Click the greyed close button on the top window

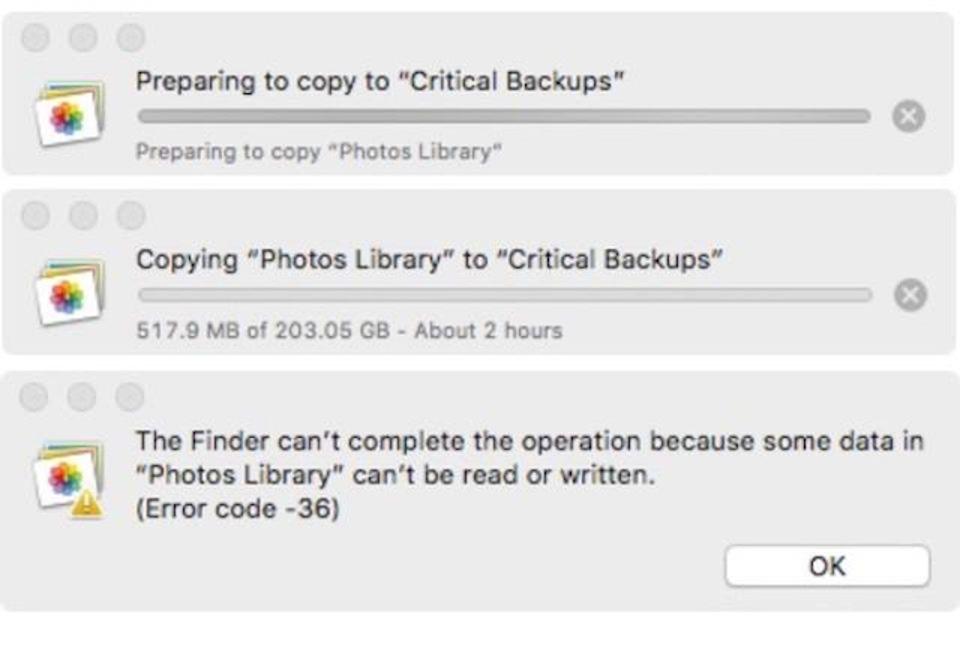click(34, 38)
